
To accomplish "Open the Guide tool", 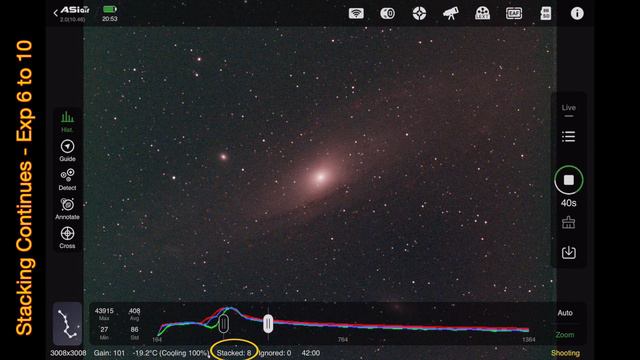I will point(67,151).
